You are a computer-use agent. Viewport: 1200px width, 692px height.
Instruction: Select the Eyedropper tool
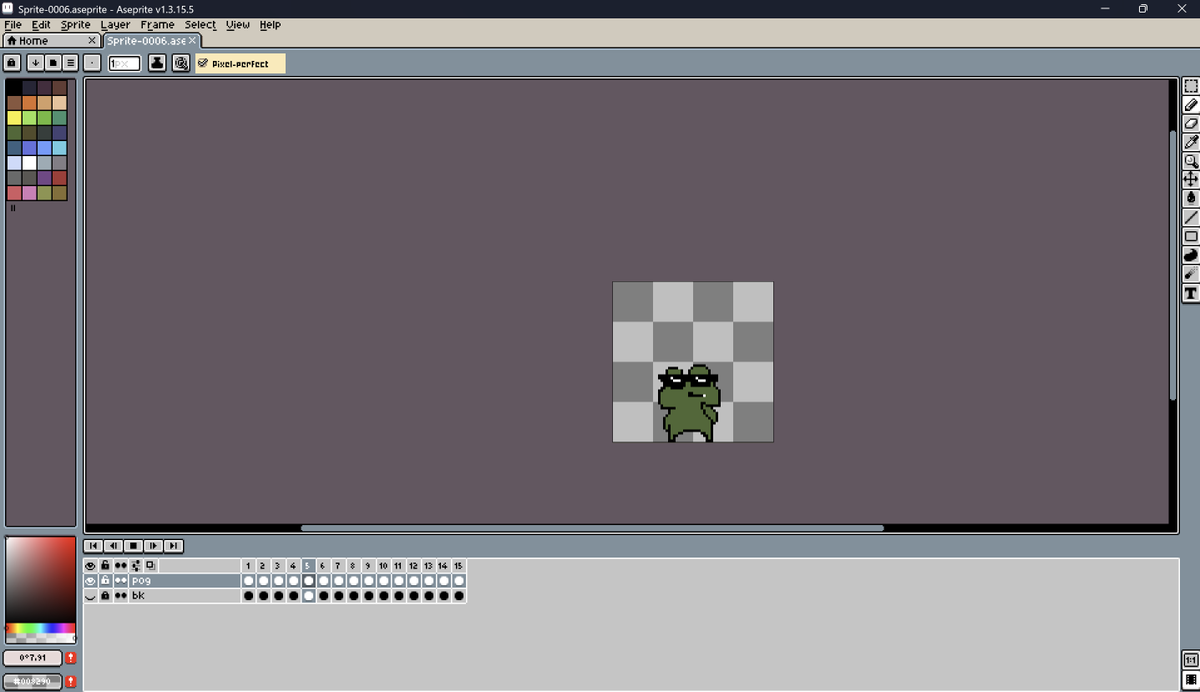1190,142
